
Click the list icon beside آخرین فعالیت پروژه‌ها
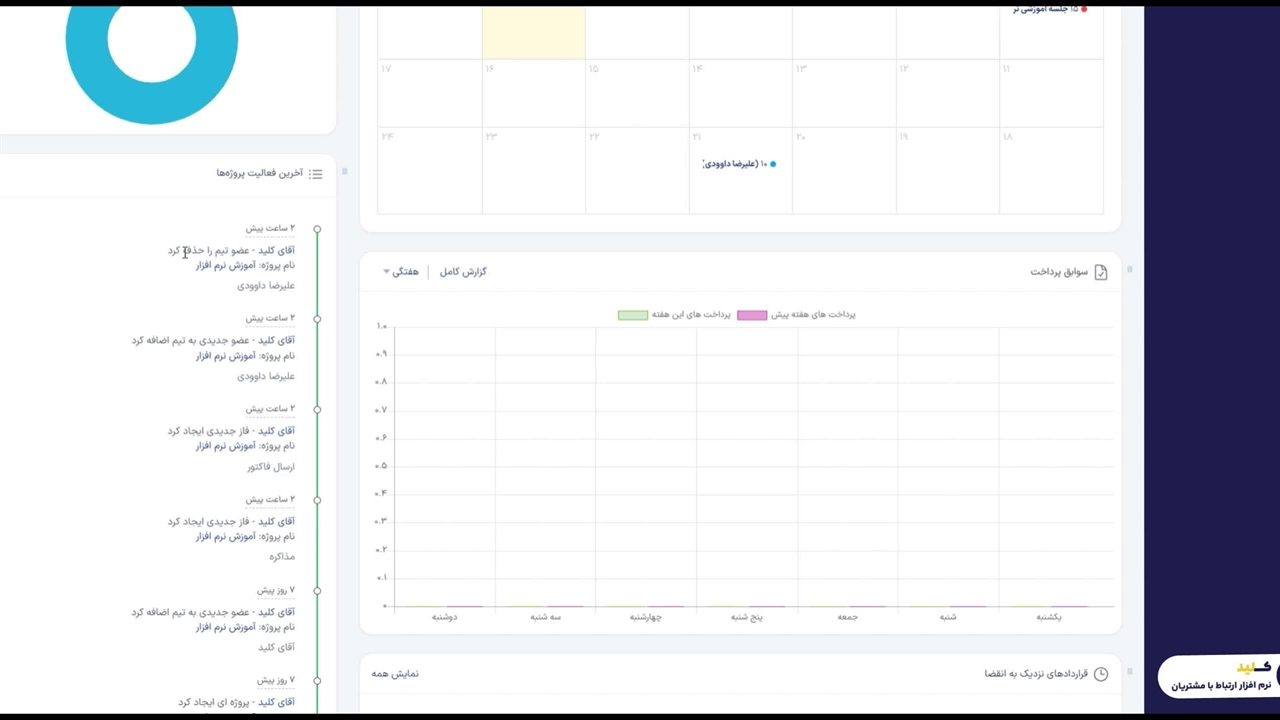[x=316, y=174]
